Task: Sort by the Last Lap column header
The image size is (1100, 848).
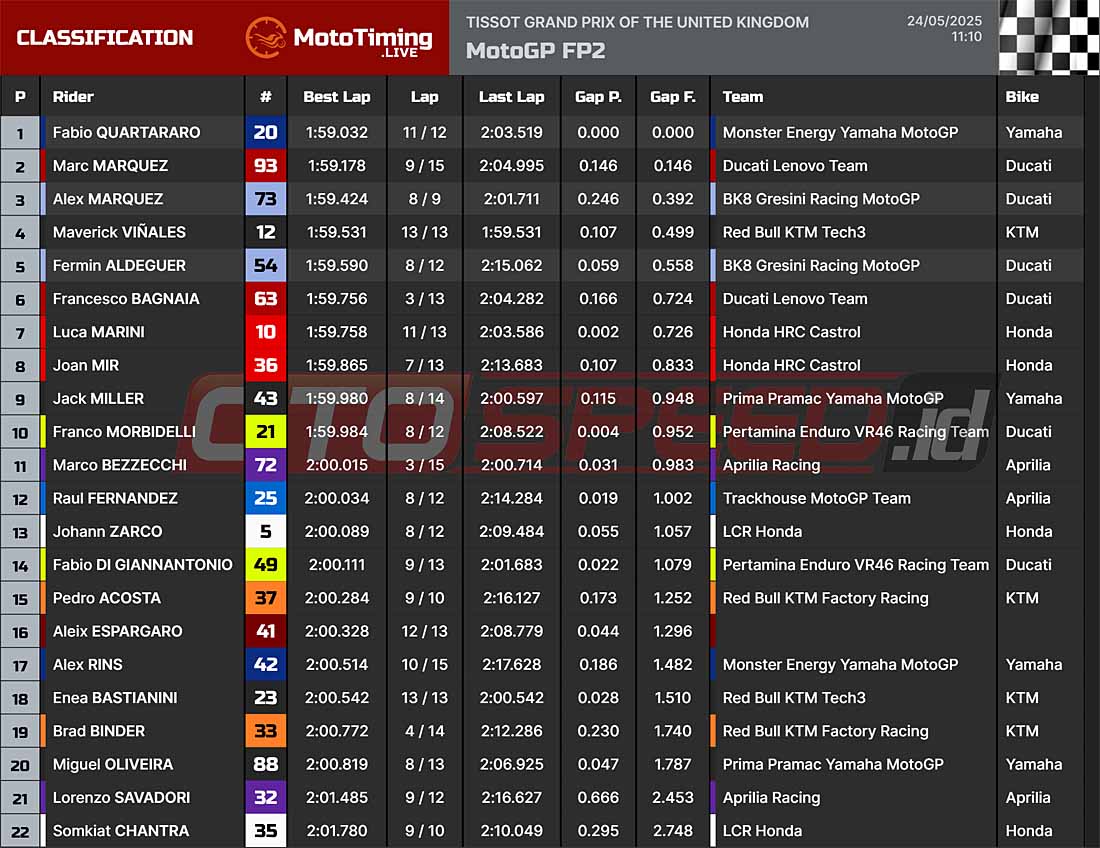Action: click(x=511, y=97)
